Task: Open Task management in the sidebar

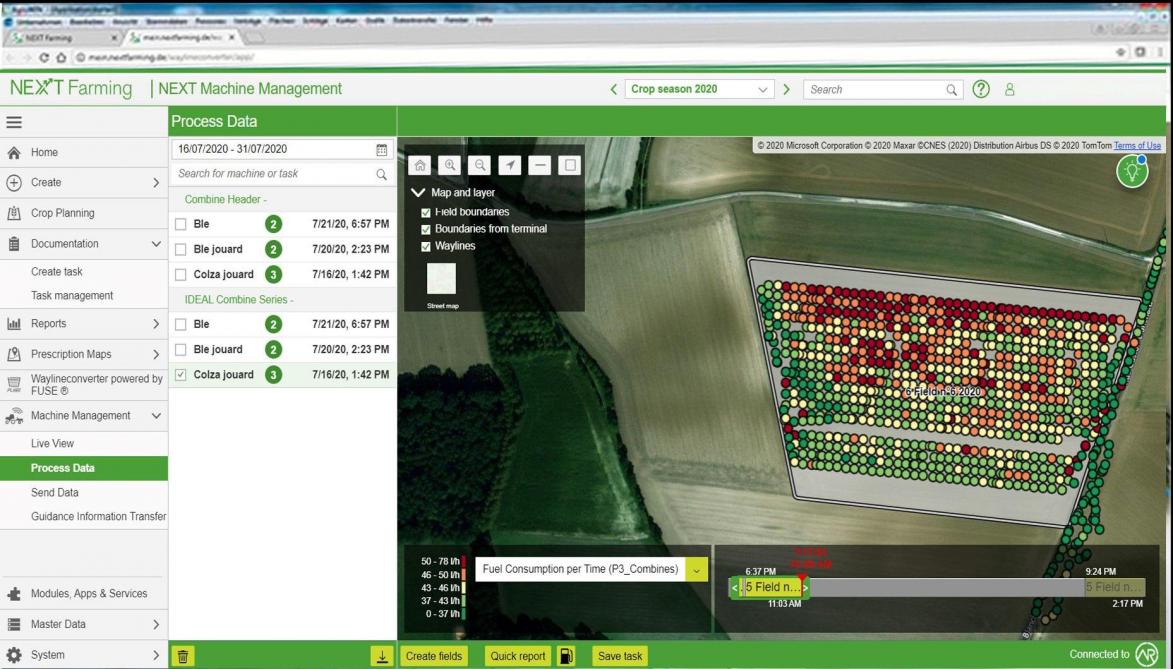Action: click(72, 296)
